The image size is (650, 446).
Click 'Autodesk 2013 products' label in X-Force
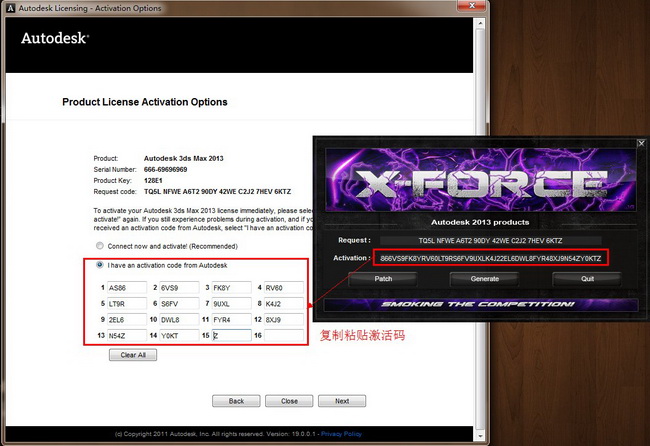point(480,222)
